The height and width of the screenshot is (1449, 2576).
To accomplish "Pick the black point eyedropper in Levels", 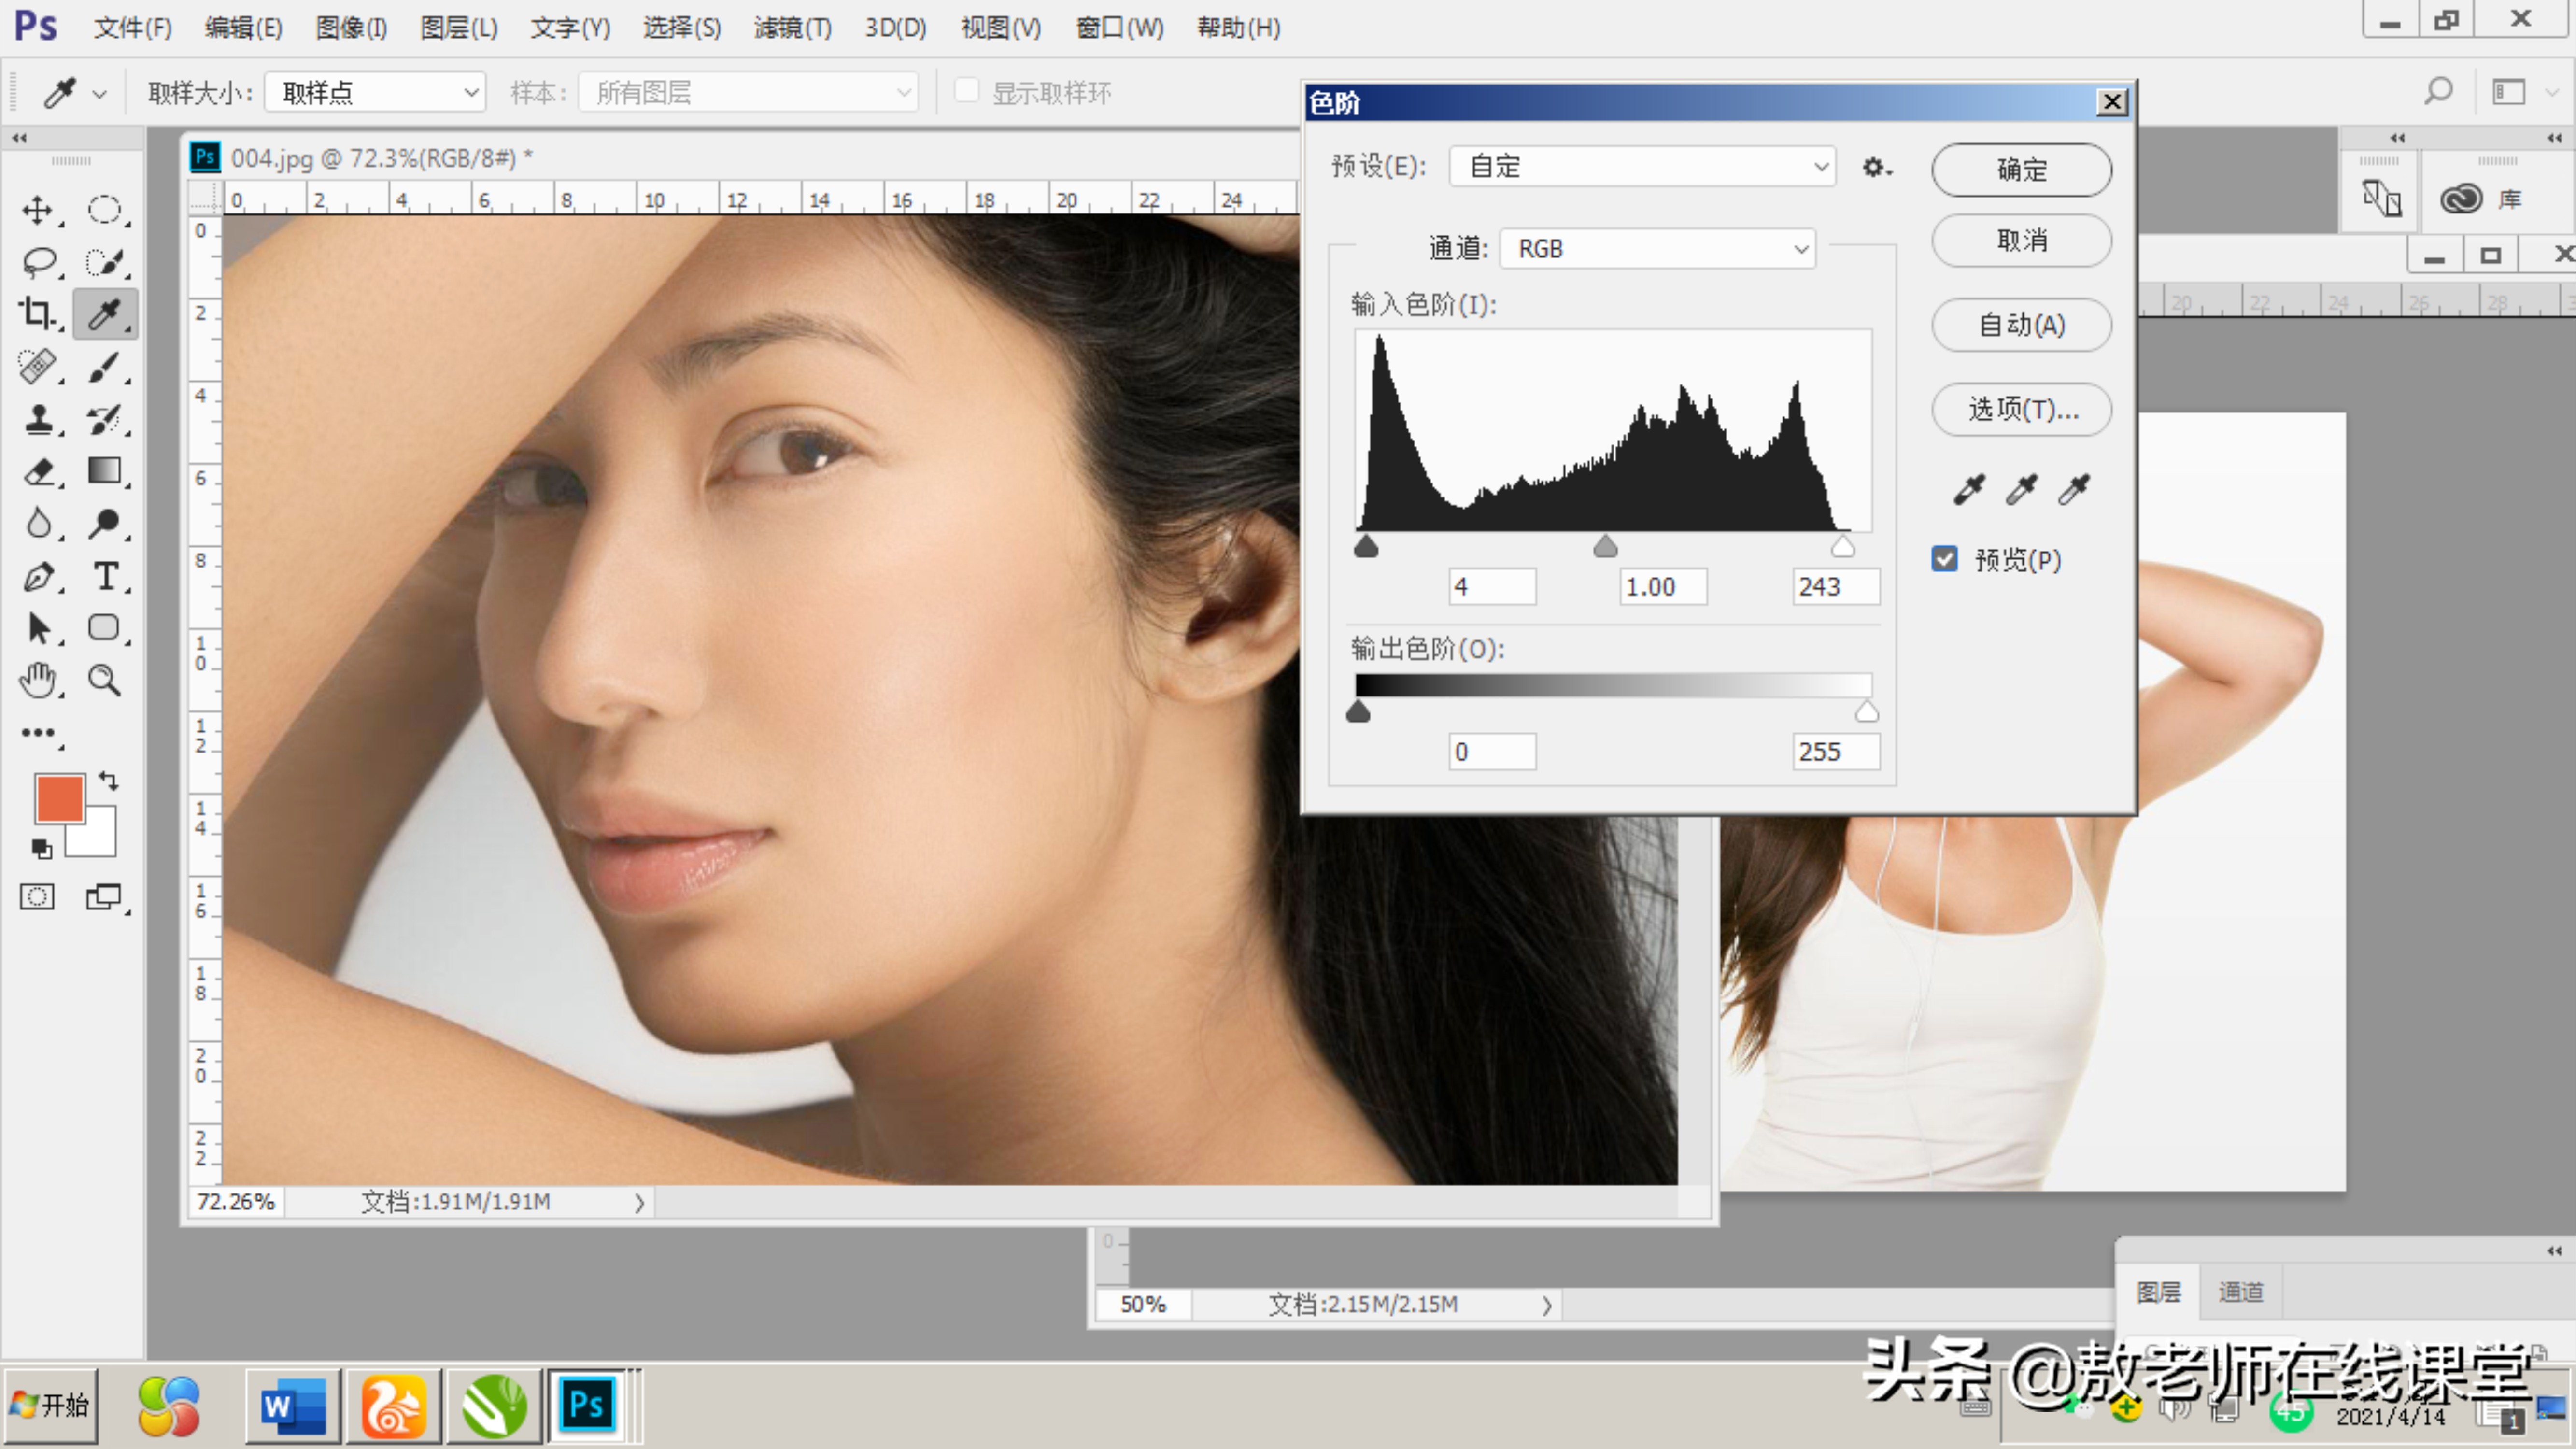I will (x=1969, y=489).
